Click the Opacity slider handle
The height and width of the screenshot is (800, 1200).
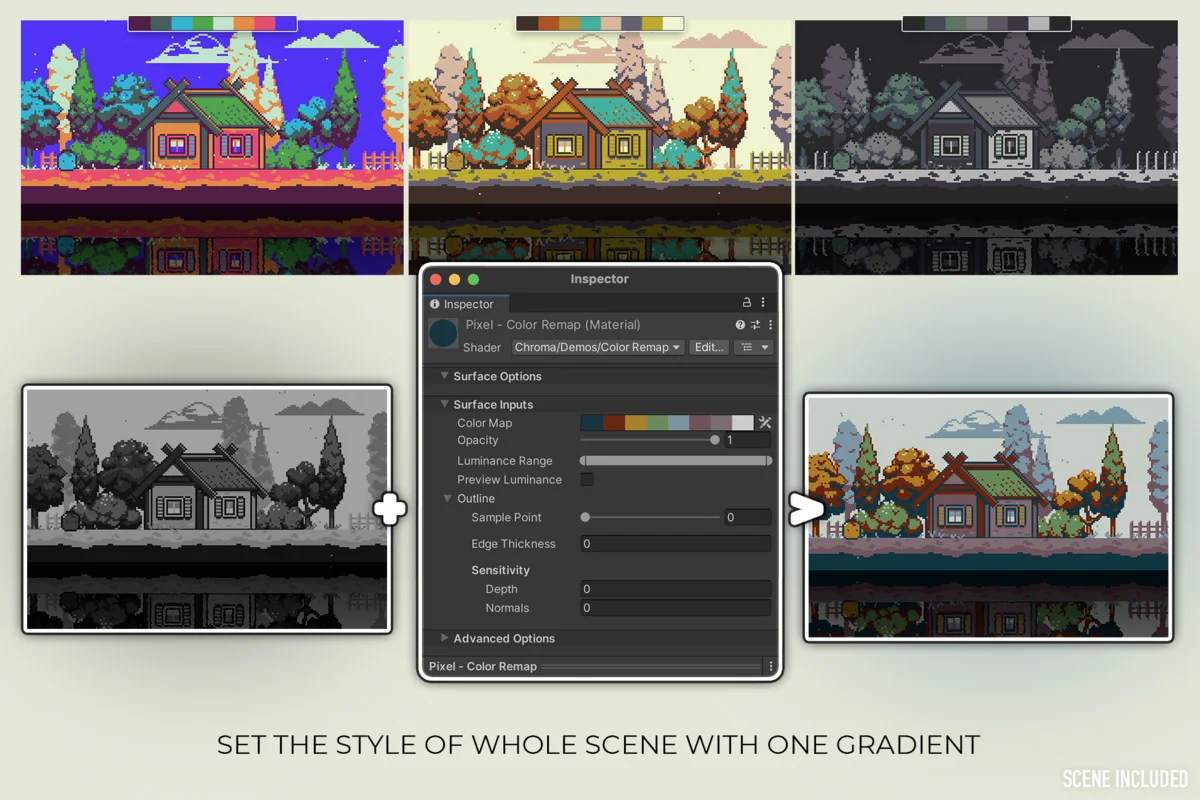coord(714,440)
